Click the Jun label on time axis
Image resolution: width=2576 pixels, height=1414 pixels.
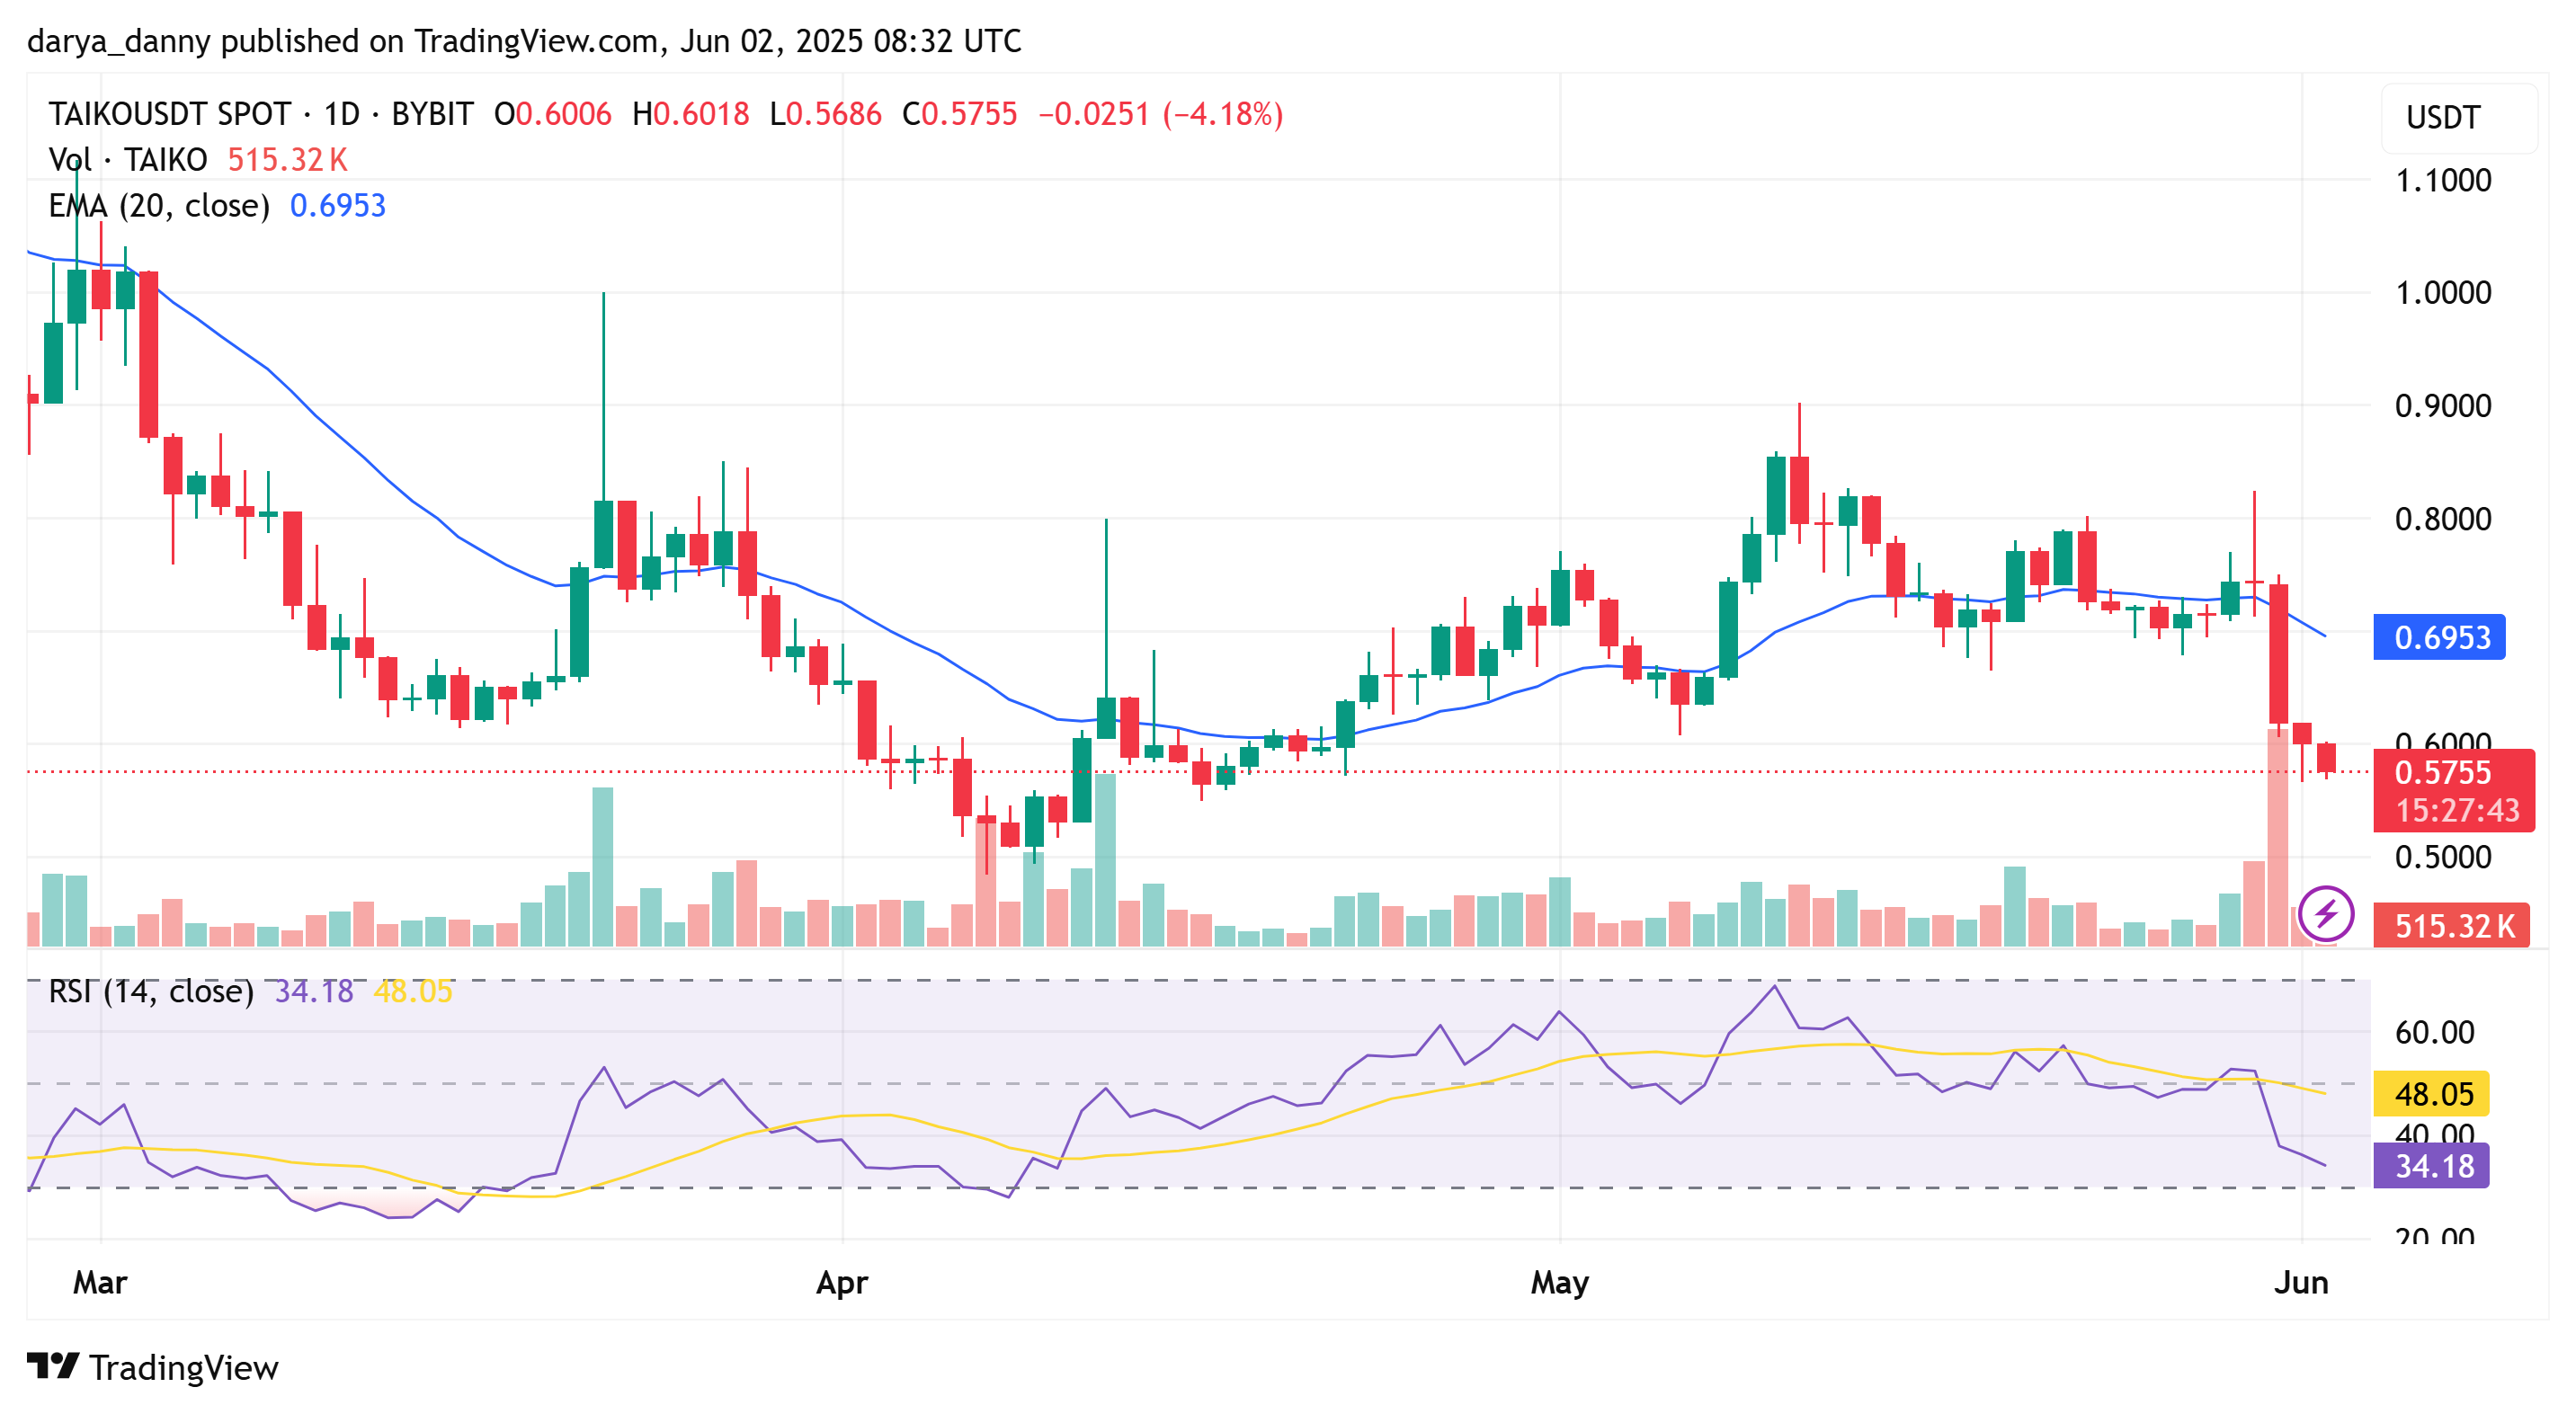pyautogui.click(x=2300, y=1282)
